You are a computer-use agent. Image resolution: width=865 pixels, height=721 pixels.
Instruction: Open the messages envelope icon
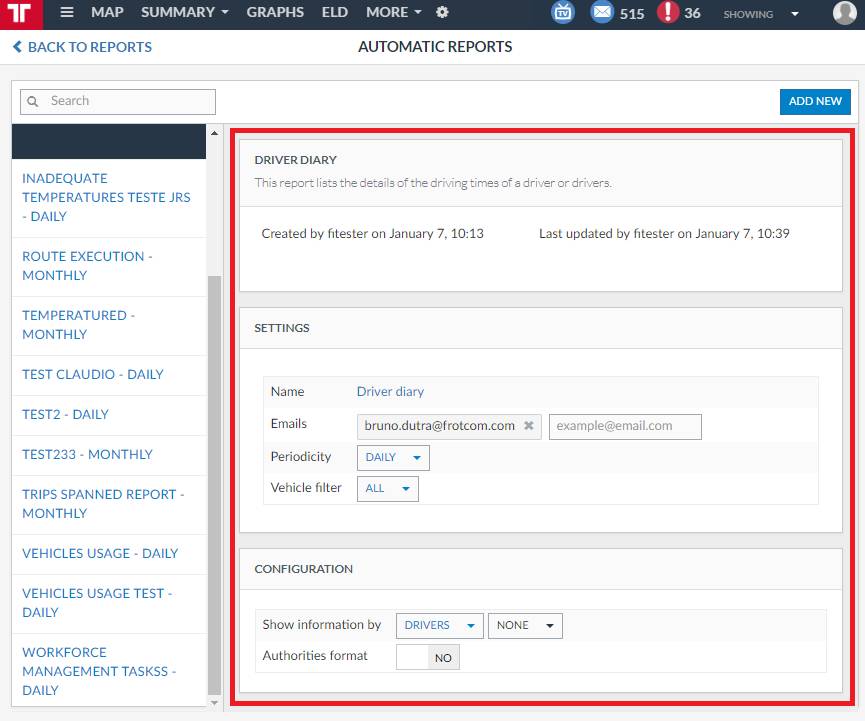coord(601,13)
